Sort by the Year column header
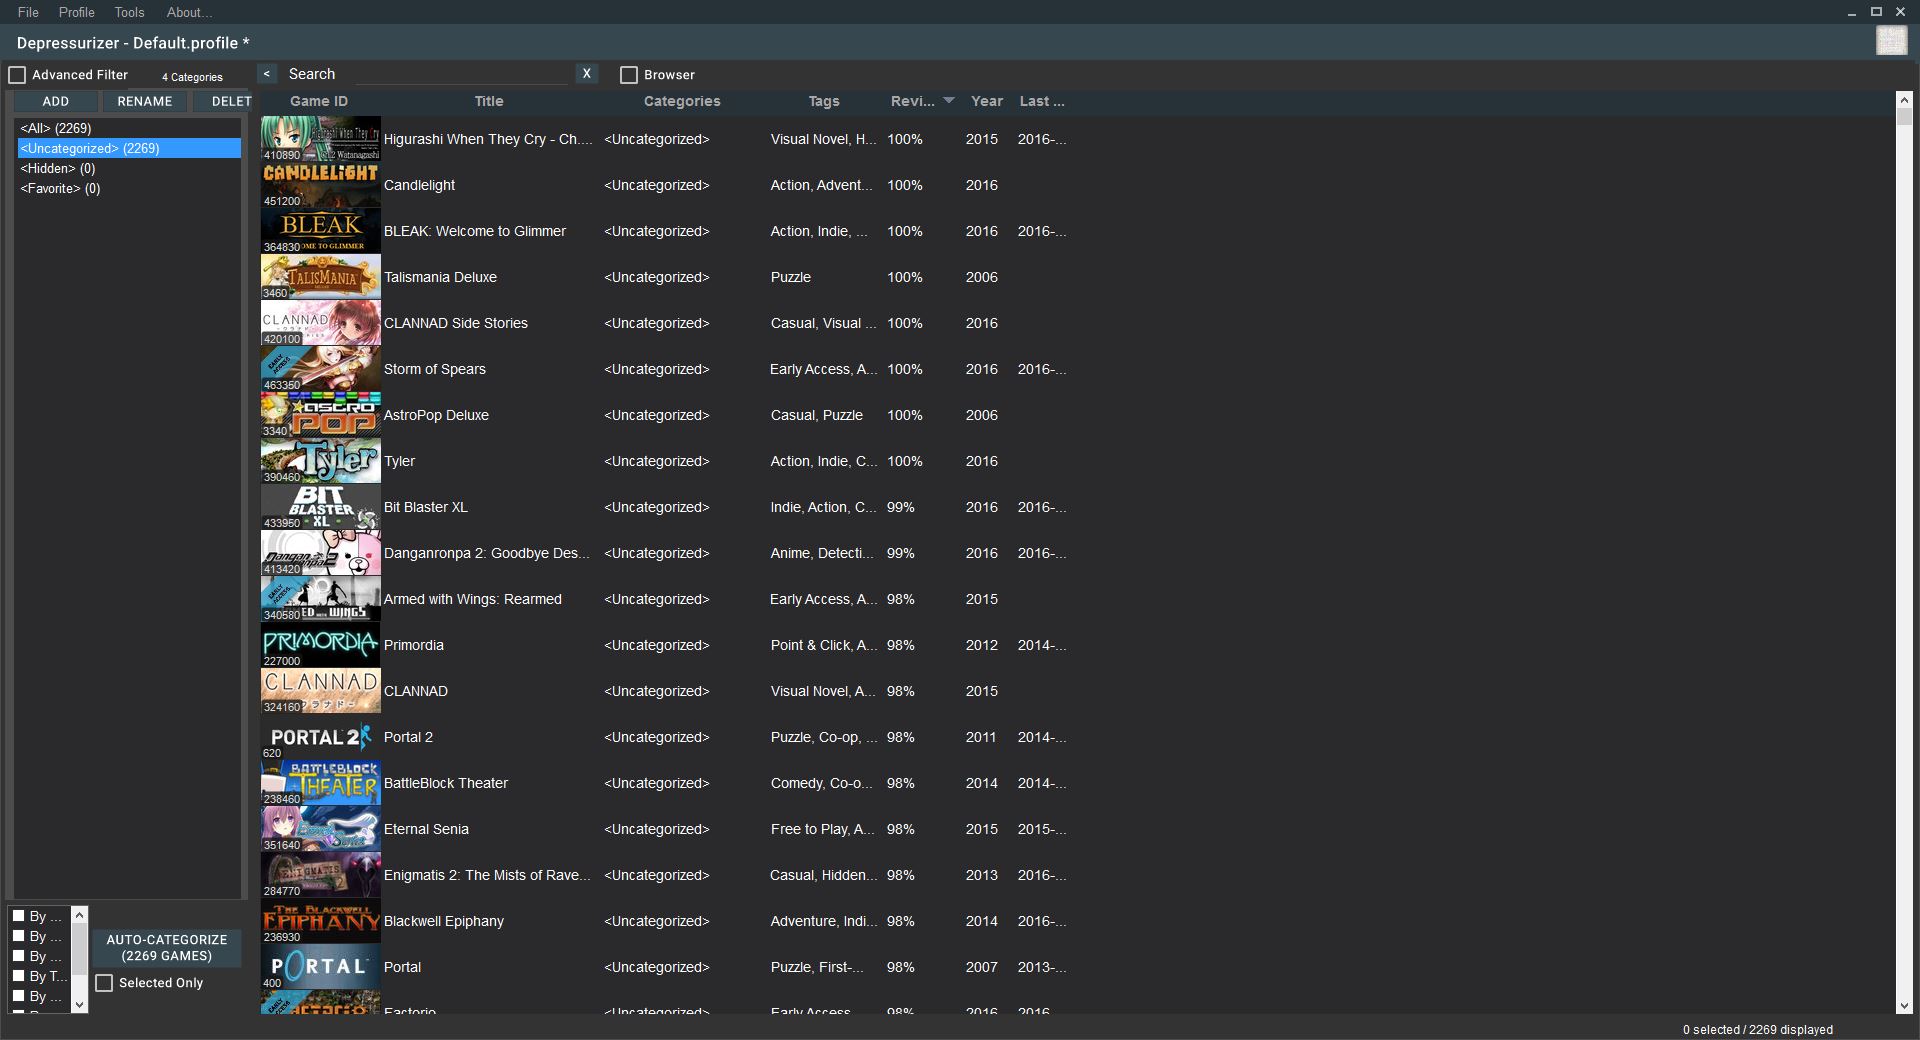1920x1040 pixels. point(987,101)
